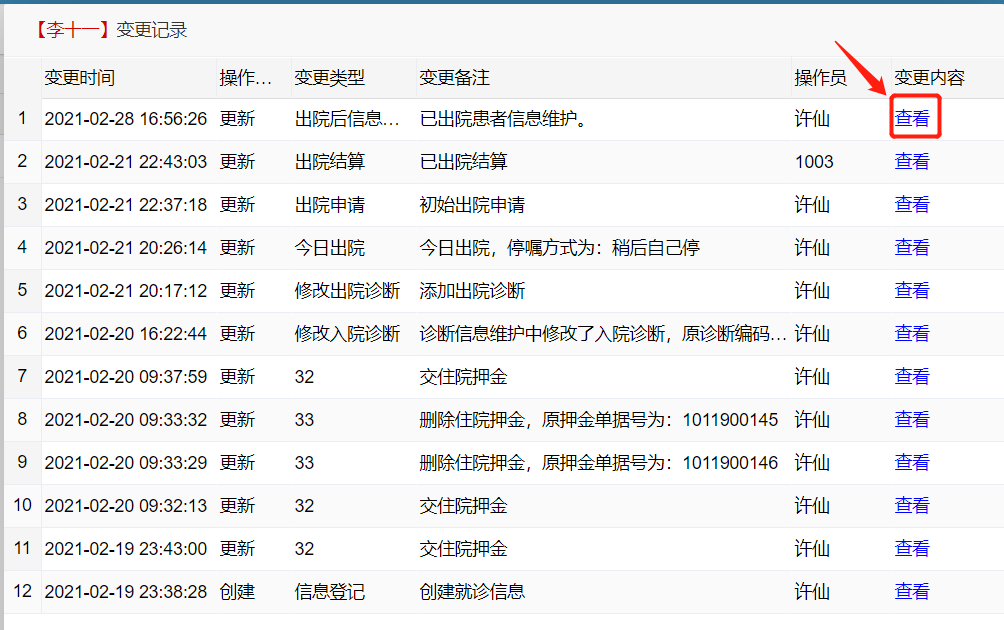The height and width of the screenshot is (630, 1004).
Task: Open 查看 link in row 7
Action: point(912,377)
